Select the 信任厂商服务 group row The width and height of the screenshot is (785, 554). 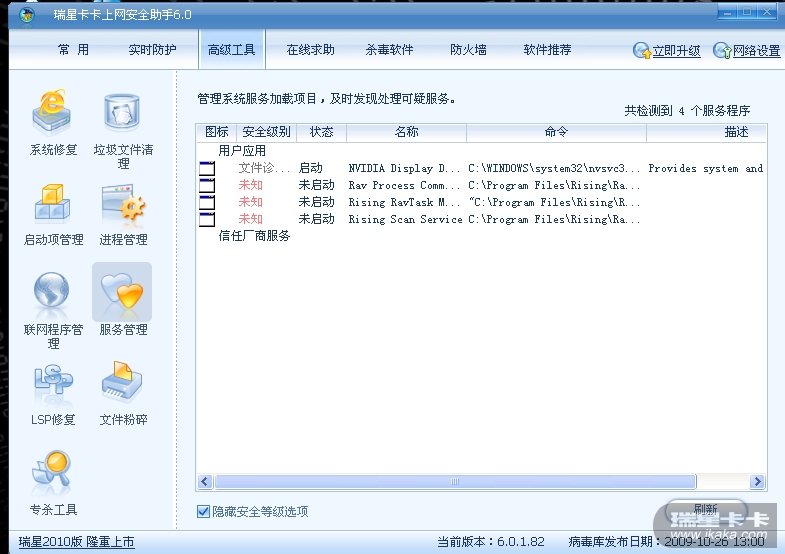pos(254,236)
